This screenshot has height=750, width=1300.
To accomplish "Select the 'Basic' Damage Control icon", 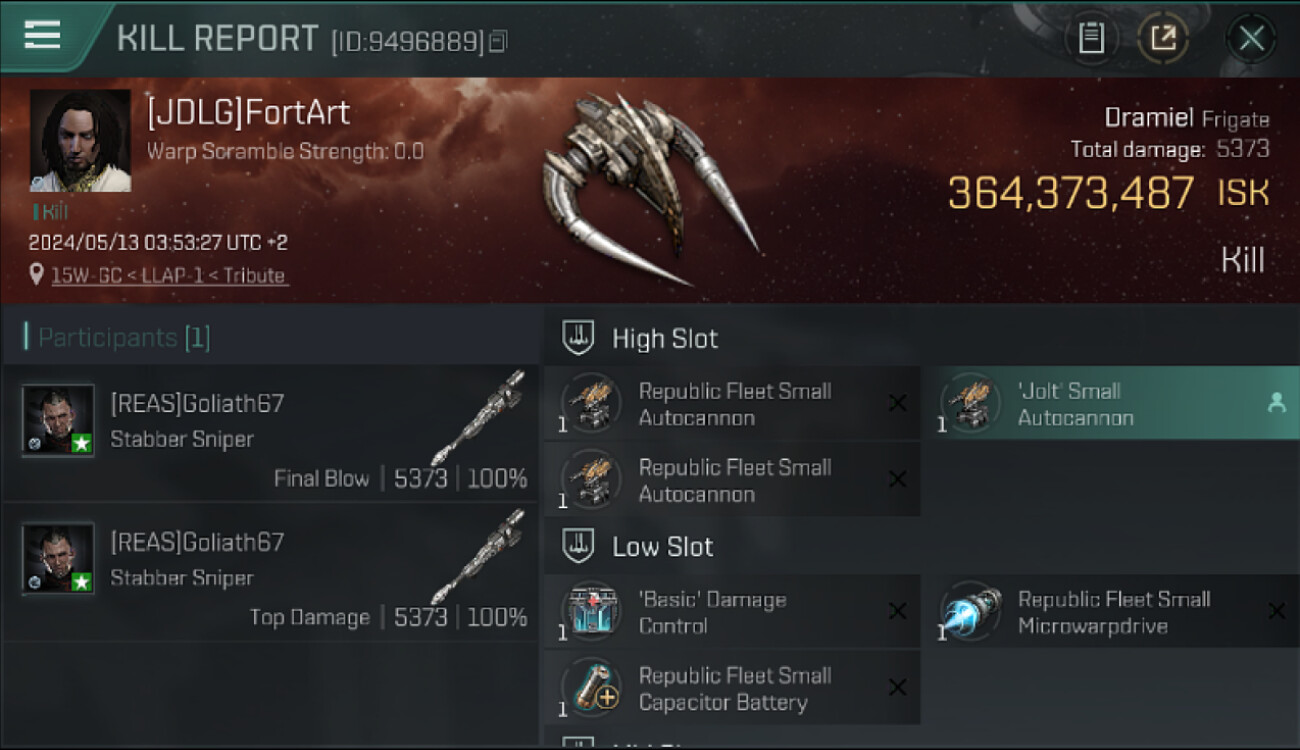I will click(x=590, y=612).
